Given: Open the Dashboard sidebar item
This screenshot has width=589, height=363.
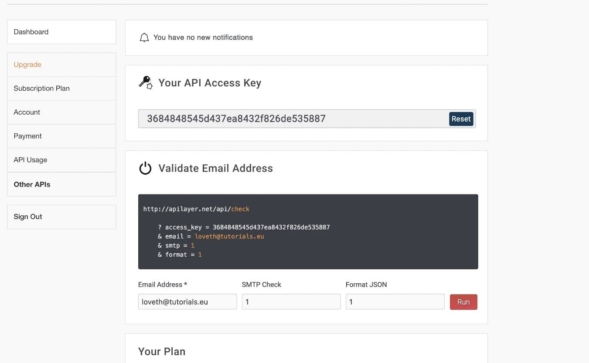Looking at the screenshot, I should [x=62, y=32].
